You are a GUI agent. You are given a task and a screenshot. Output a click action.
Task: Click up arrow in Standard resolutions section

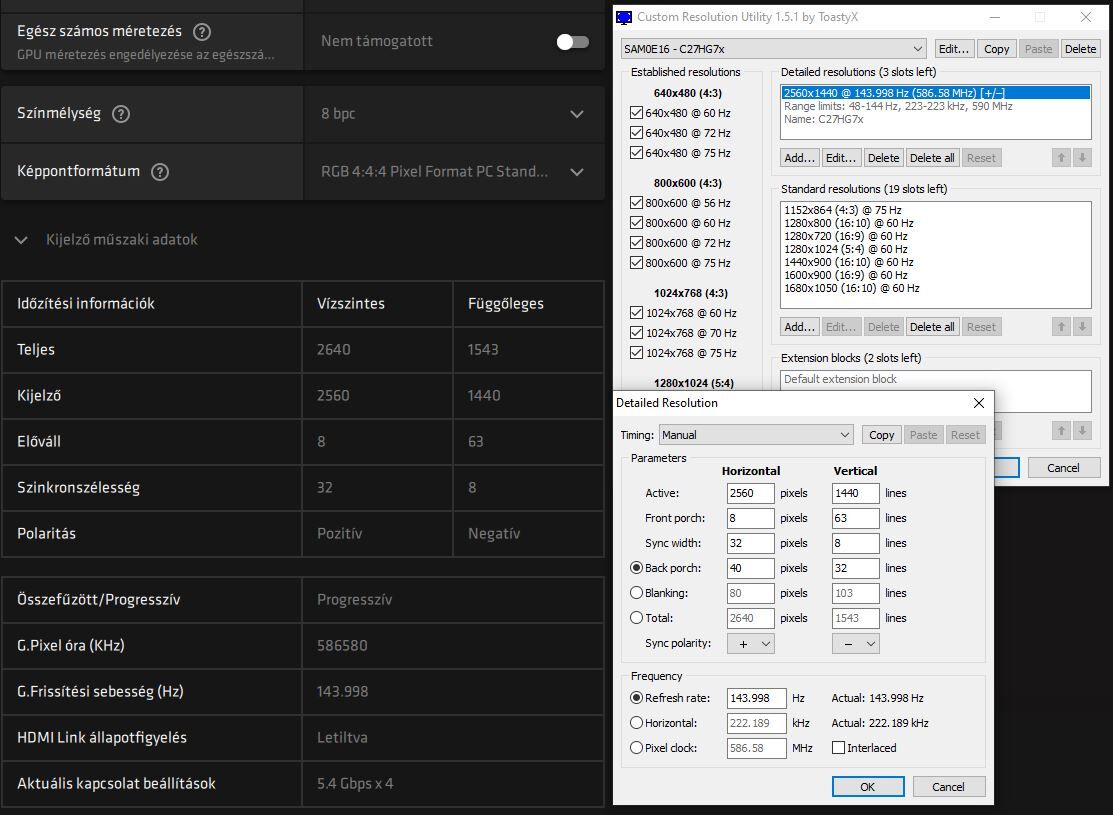[1061, 327]
